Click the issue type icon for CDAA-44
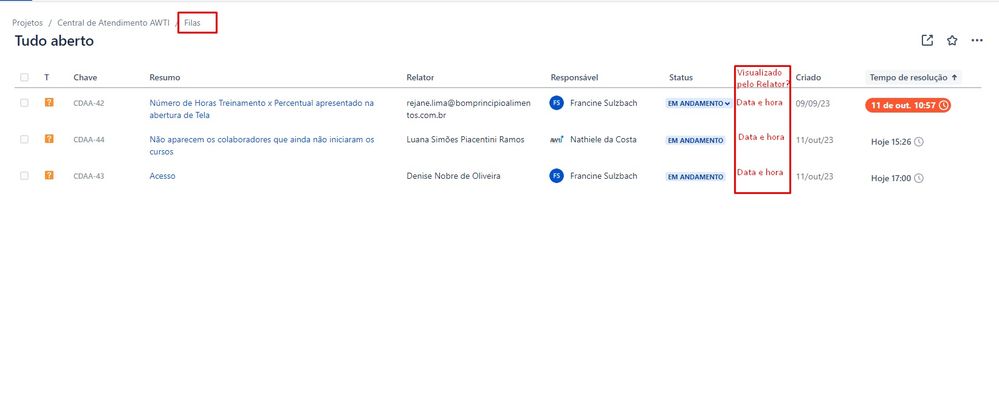 [49, 139]
